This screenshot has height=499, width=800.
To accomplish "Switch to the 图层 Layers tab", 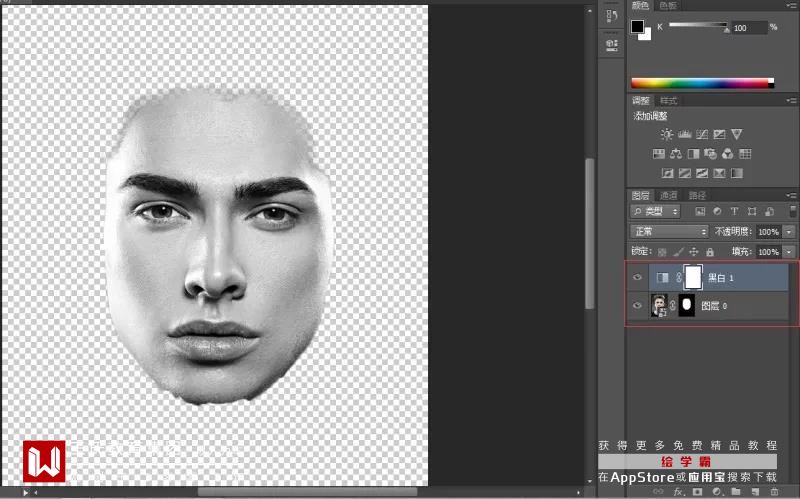I will point(640,195).
